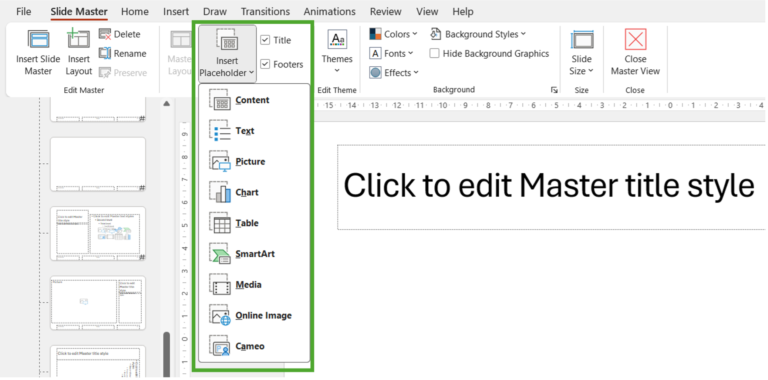This screenshot has width=768, height=380.
Task: Select the Slide Master tab
Action: [79, 11]
